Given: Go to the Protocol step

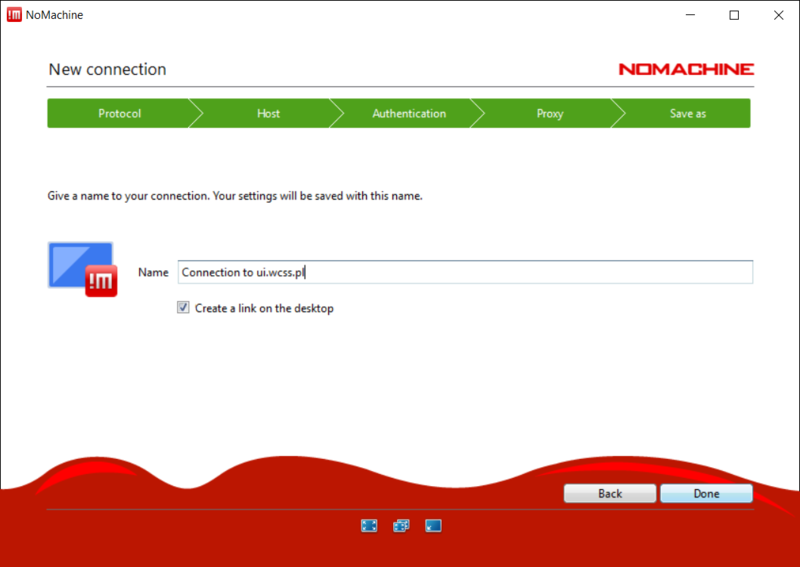Looking at the screenshot, I should coord(119,114).
